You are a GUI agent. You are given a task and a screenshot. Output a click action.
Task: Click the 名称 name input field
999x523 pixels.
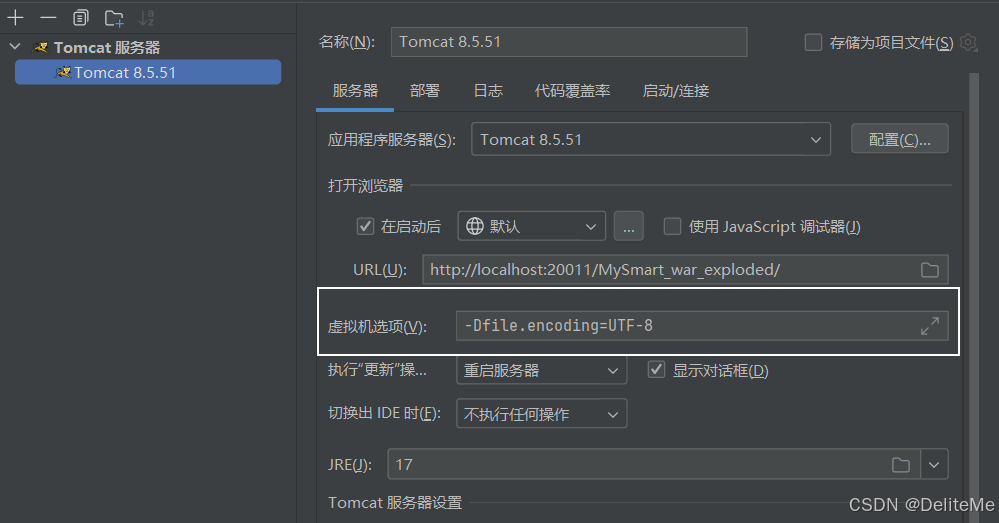point(568,42)
